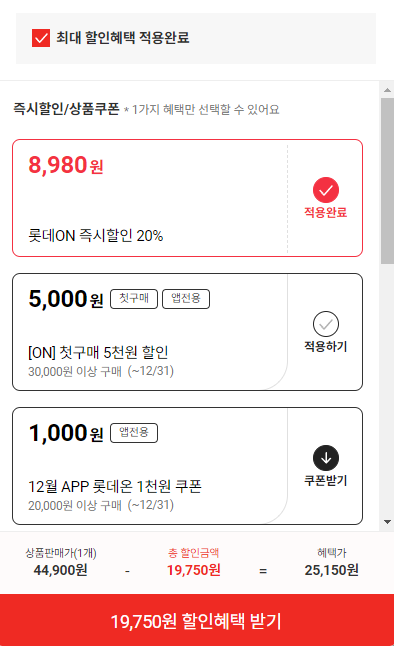Image resolution: width=394 pixels, height=646 pixels.
Task: Click the red 적용완료 check icon
Action: click(326, 190)
